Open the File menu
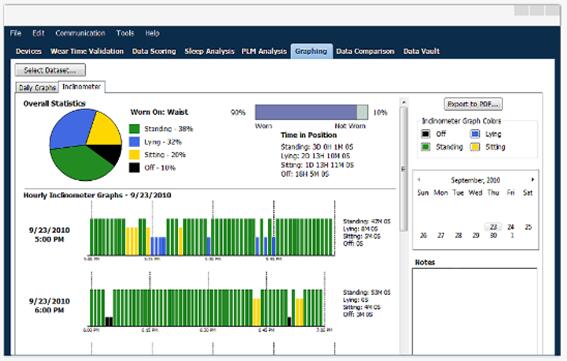Screen dimensions: 567x361 pyautogui.click(x=16, y=33)
